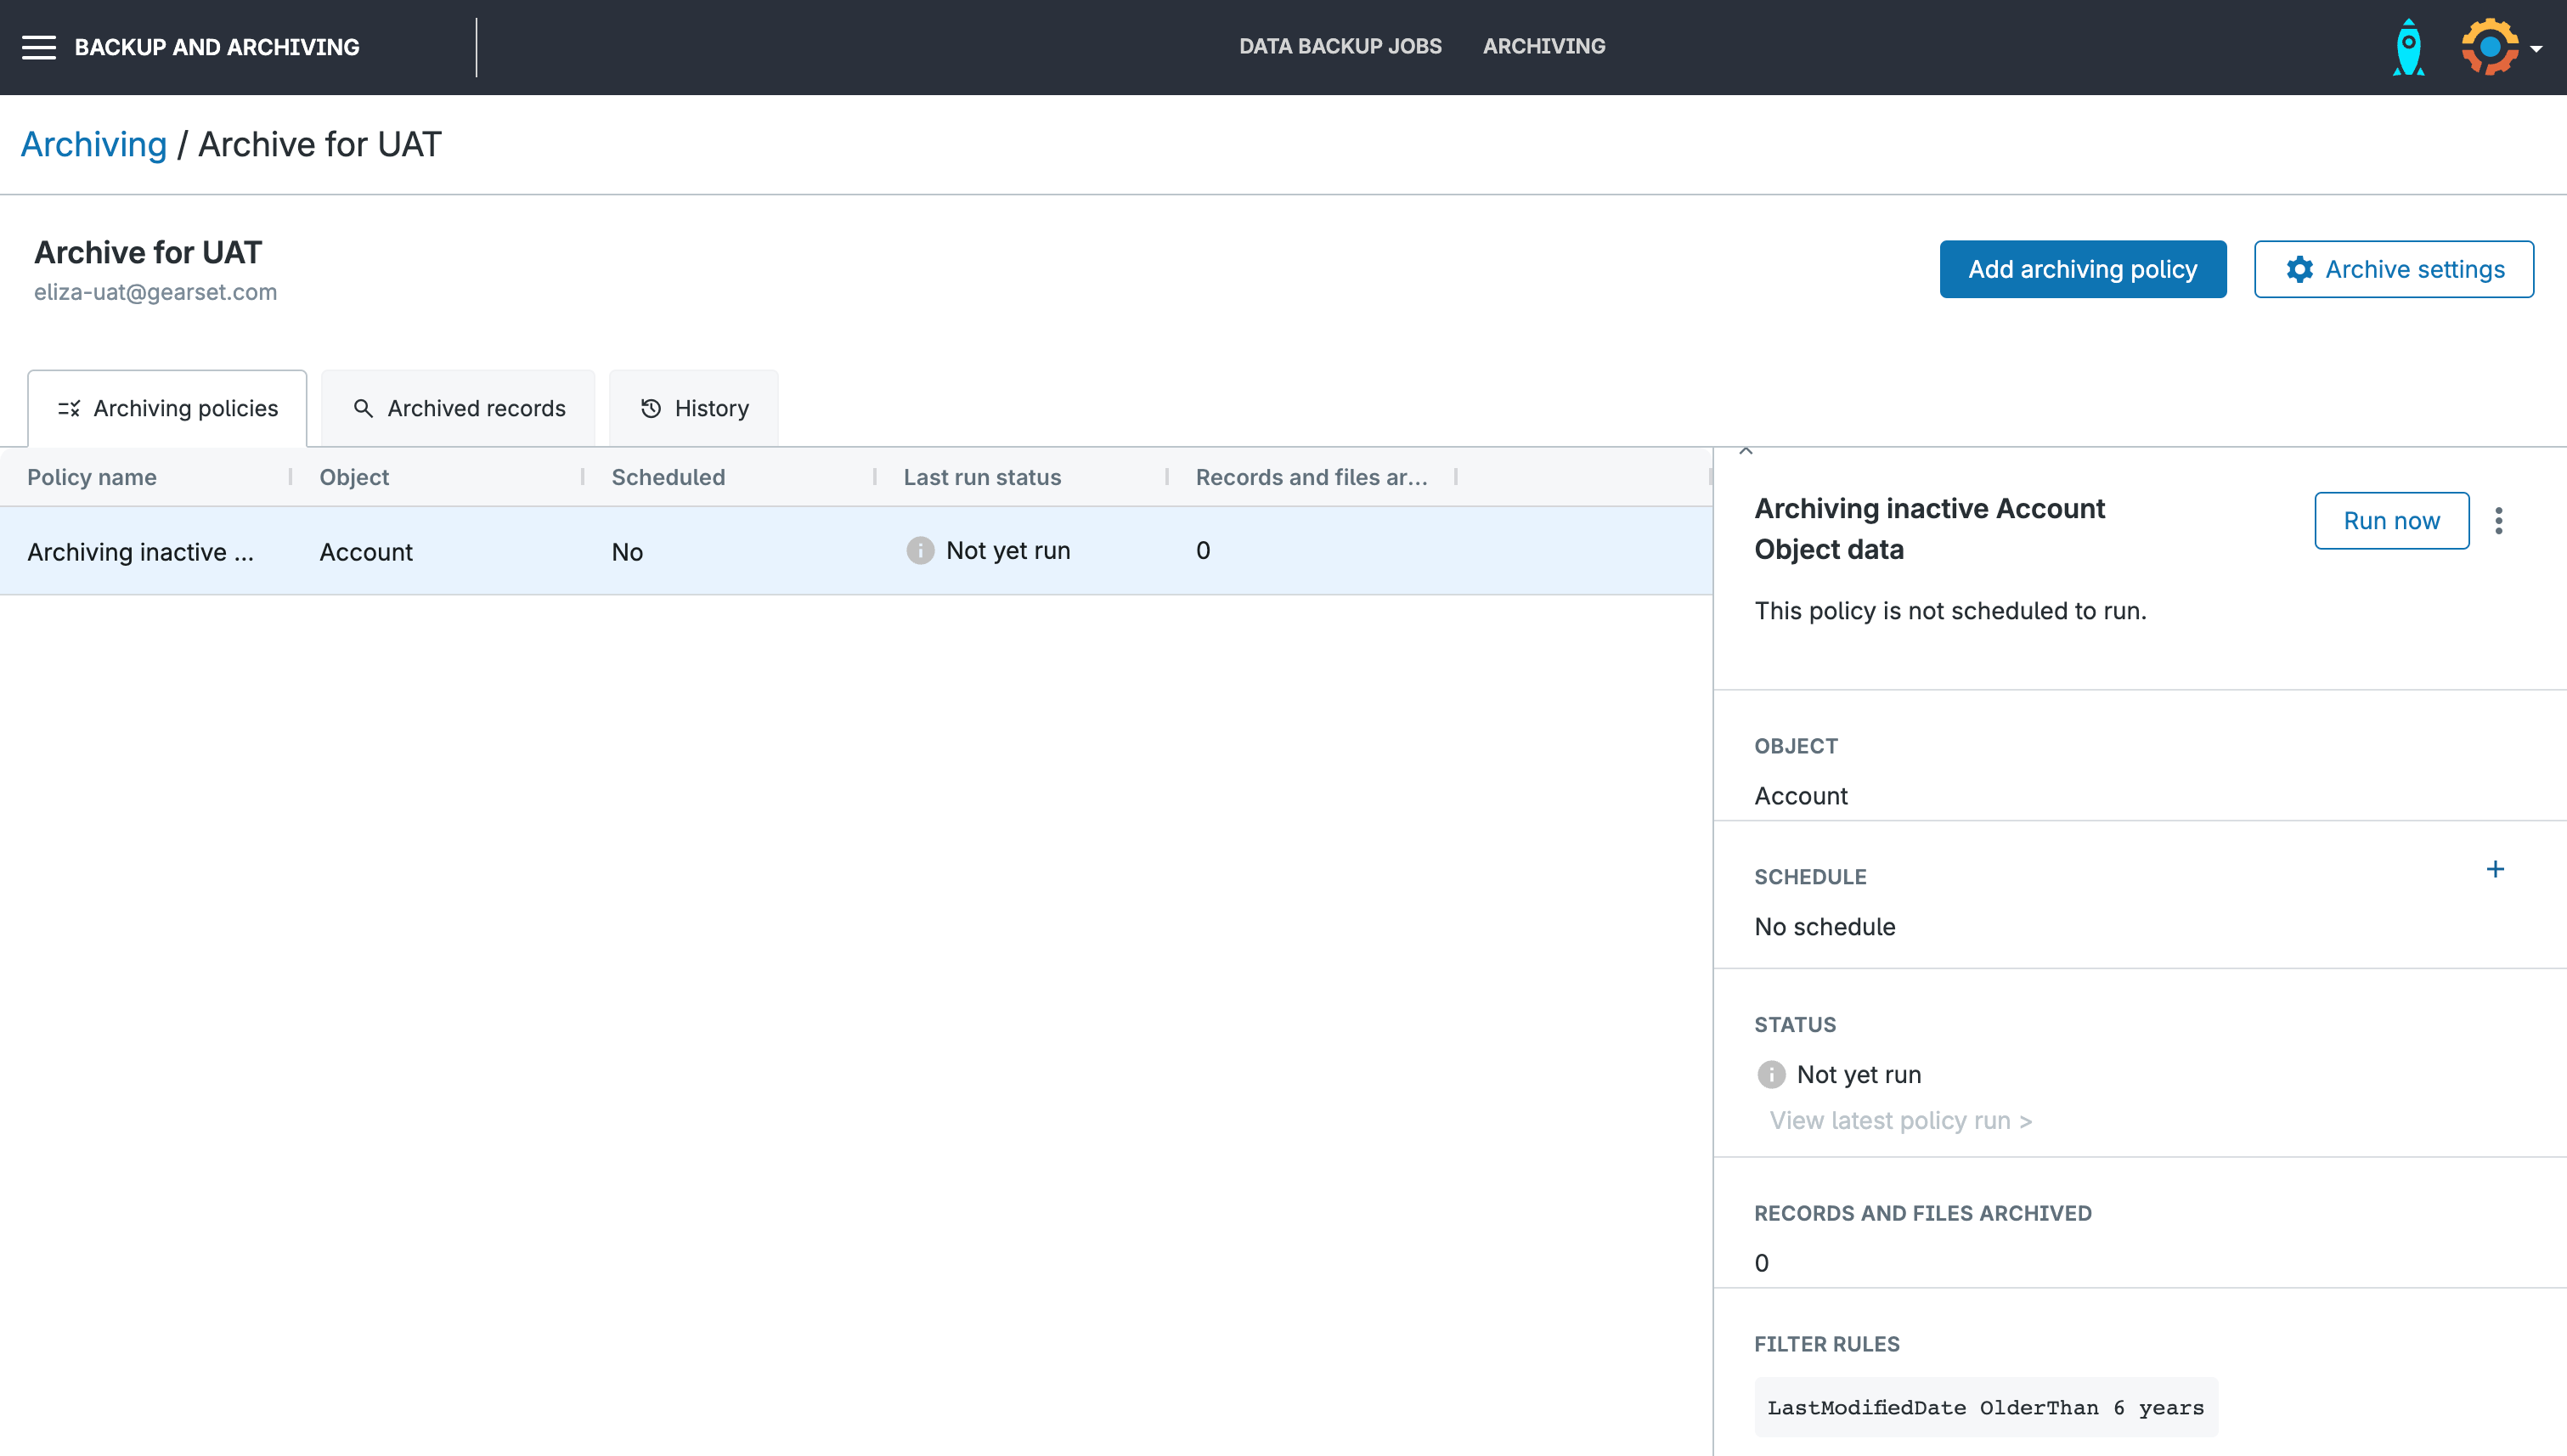Open the hamburger navigation menu
The width and height of the screenshot is (2567, 1456).
pyautogui.click(x=39, y=47)
